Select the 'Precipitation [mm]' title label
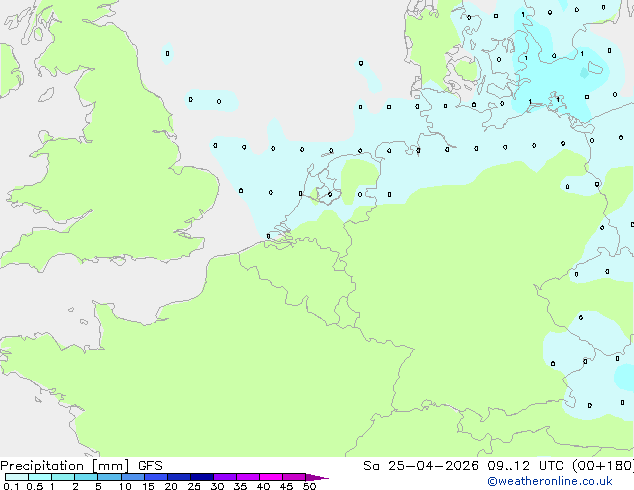 [x=65, y=466]
